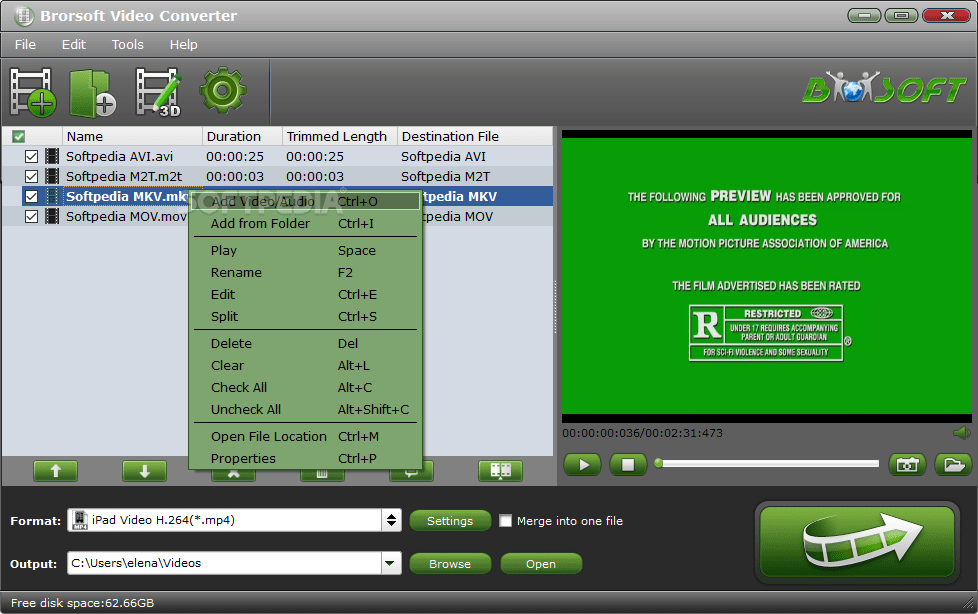The height and width of the screenshot is (614, 978).
Task: Click the Output path field C:\Users\elena\Videos
Action: (x=225, y=563)
